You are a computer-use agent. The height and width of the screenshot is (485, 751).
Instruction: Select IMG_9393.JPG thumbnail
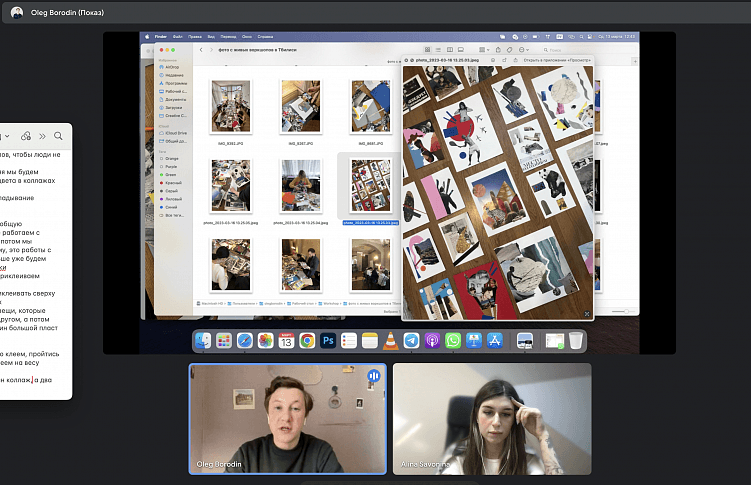coord(231,106)
